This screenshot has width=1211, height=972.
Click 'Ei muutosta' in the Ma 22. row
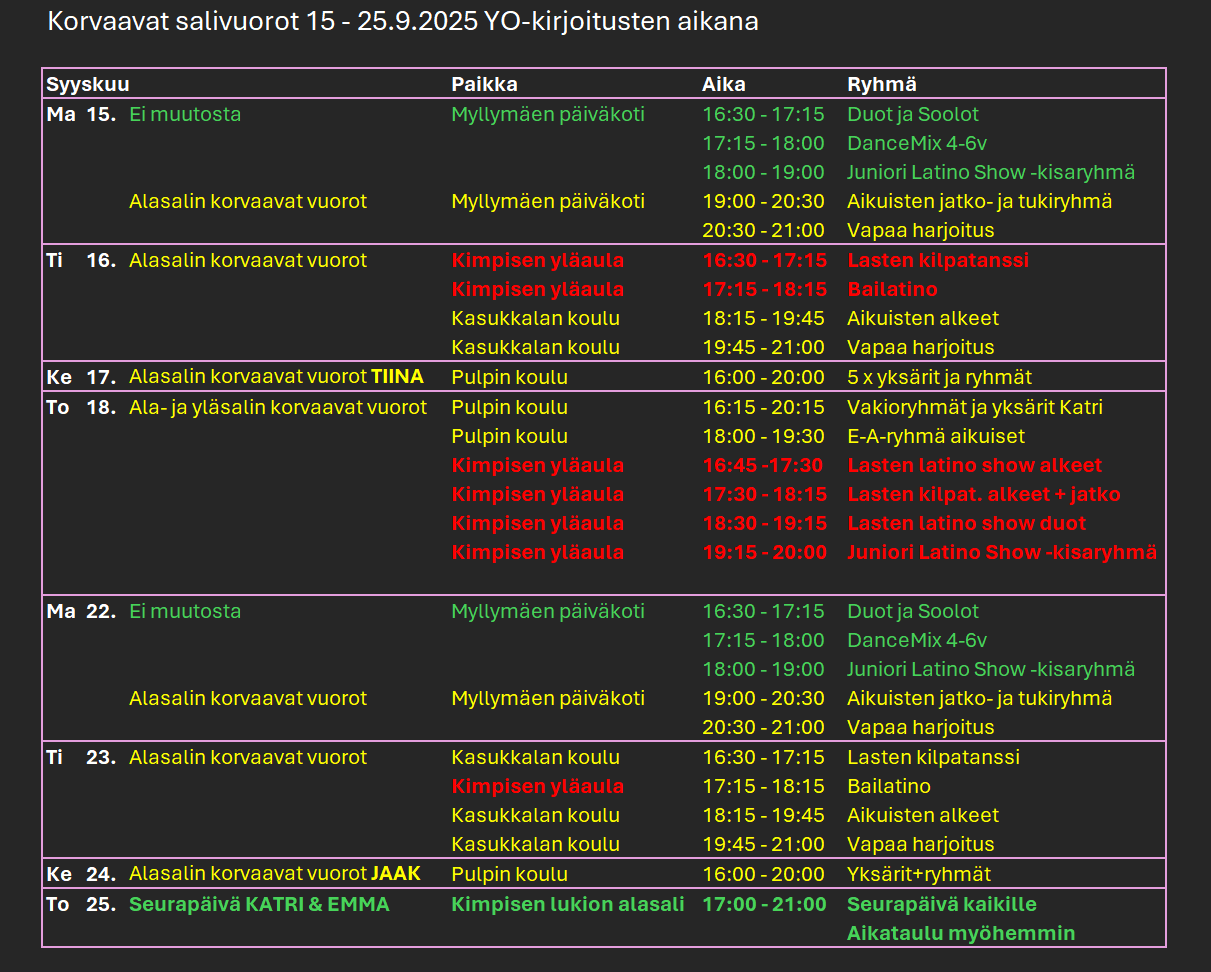185,611
